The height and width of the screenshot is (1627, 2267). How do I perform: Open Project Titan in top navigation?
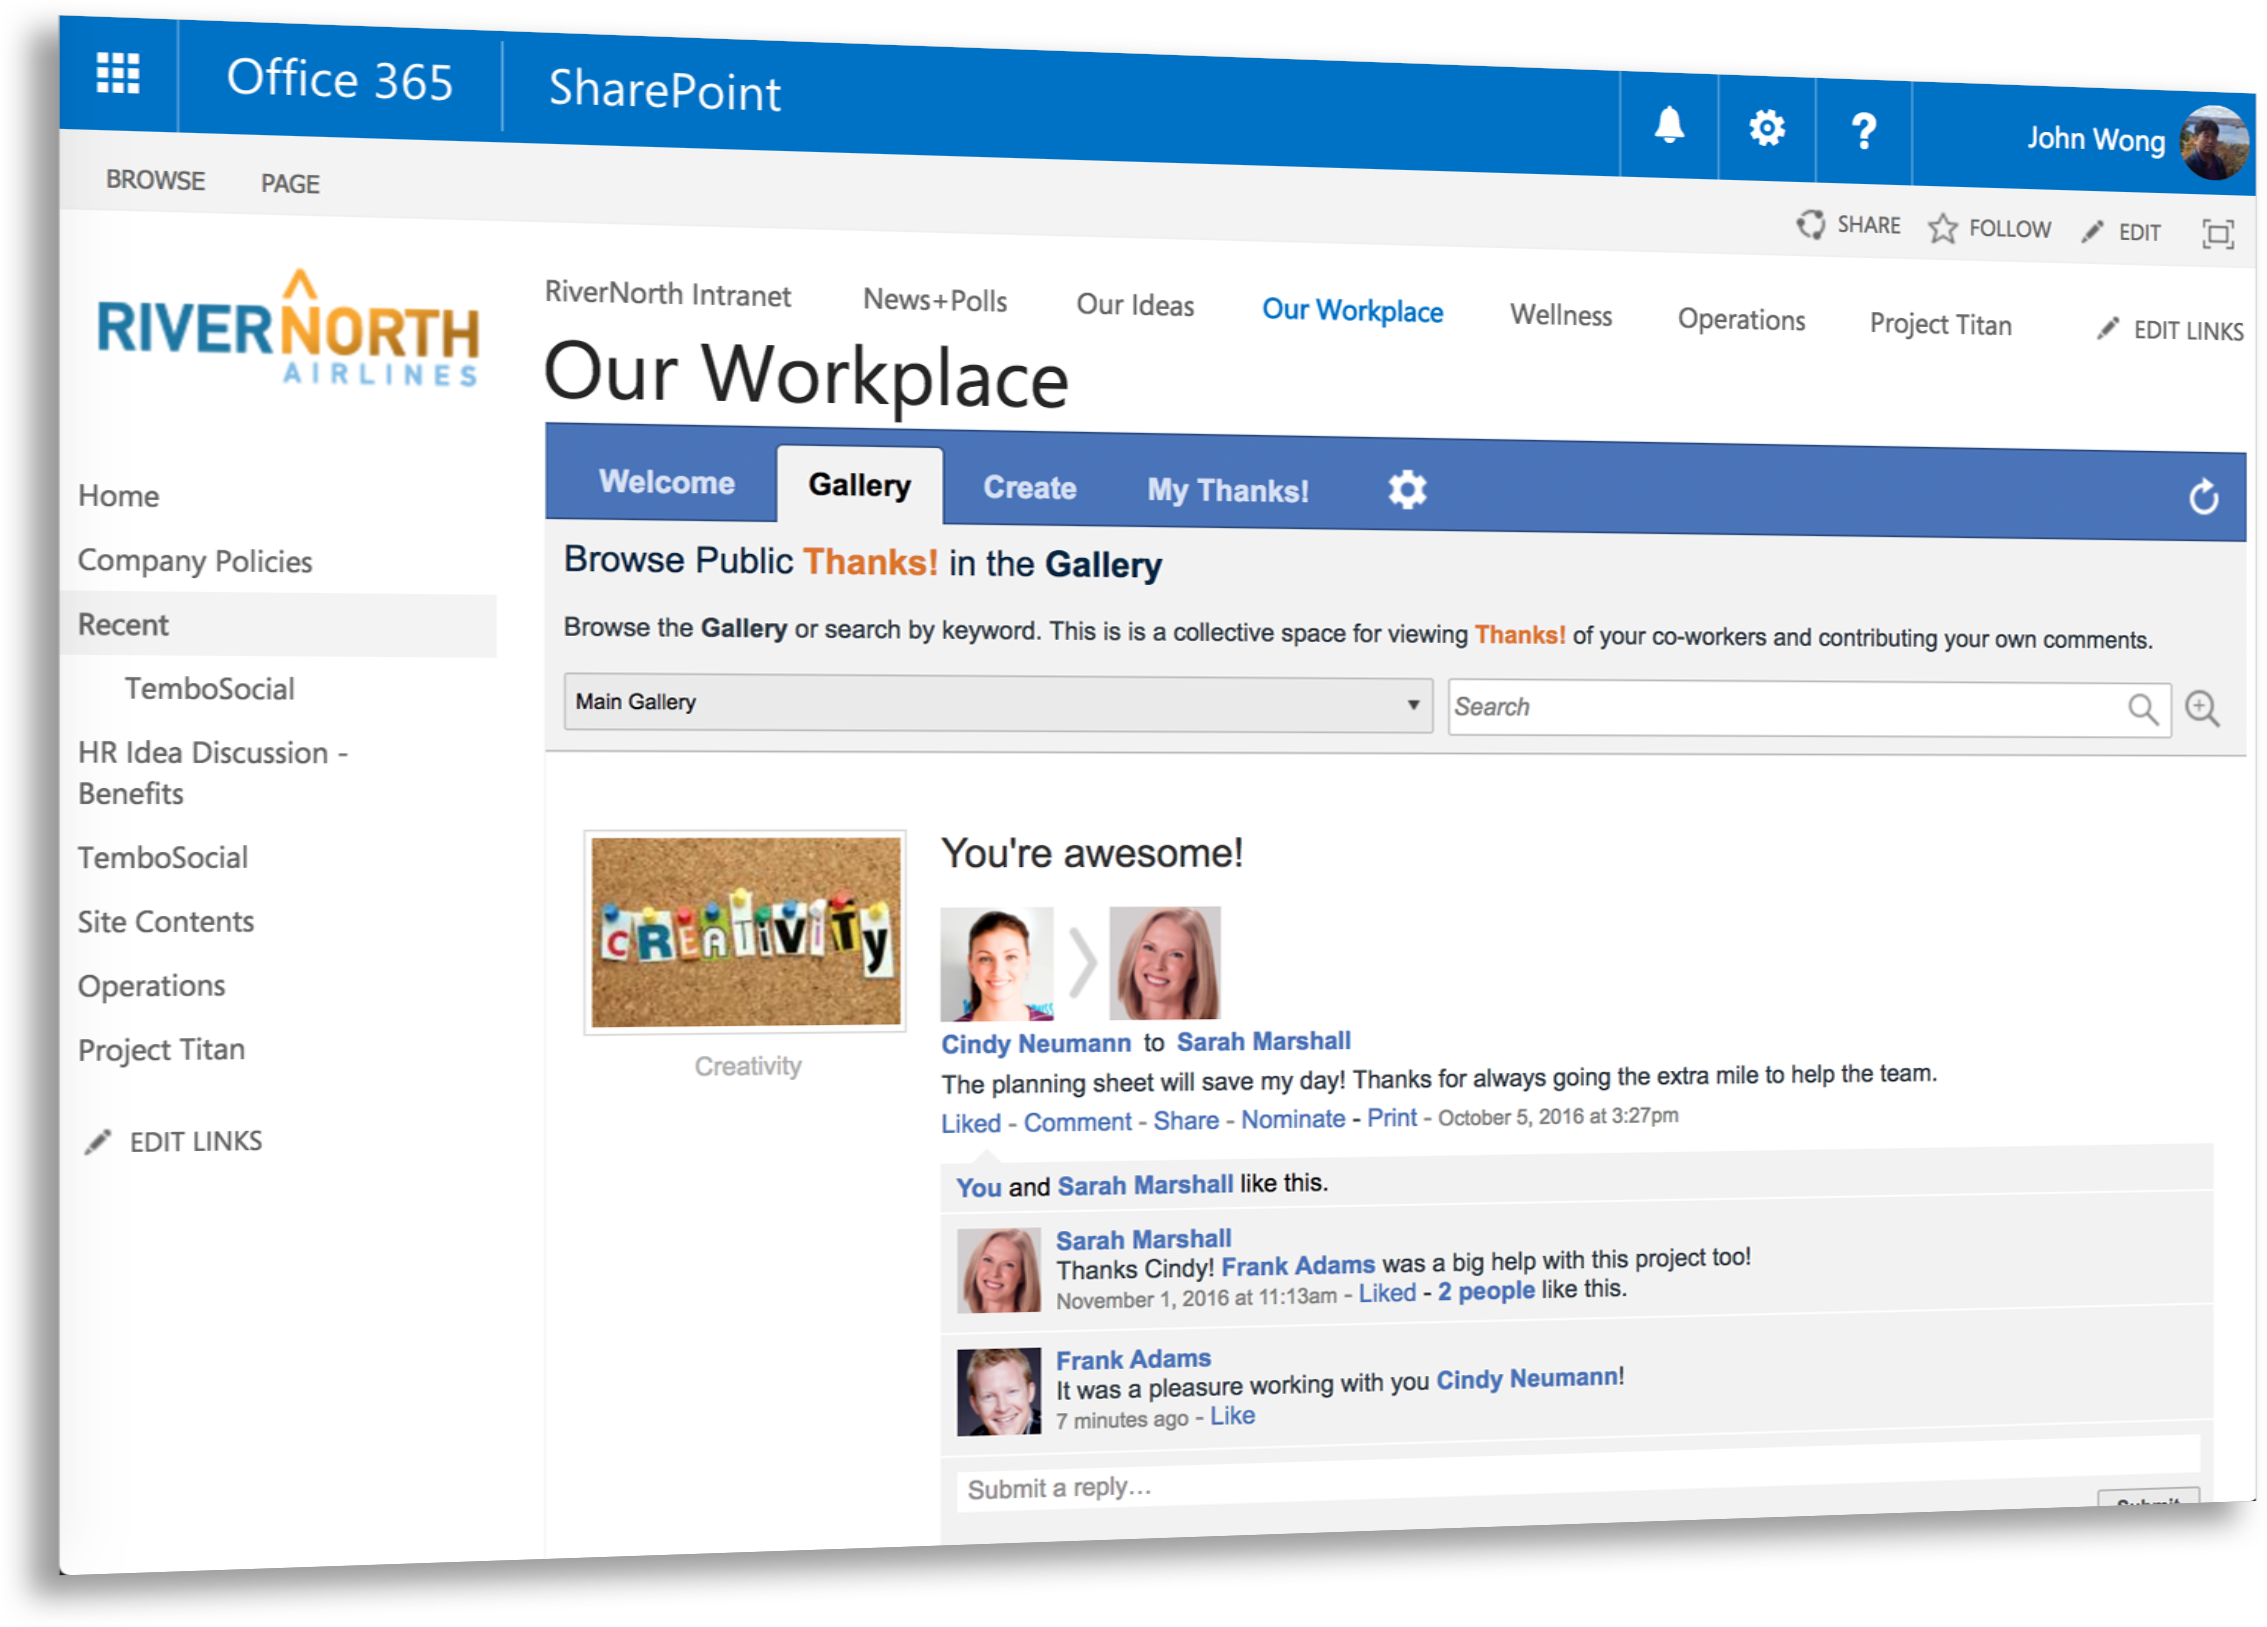tap(1940, 324)
